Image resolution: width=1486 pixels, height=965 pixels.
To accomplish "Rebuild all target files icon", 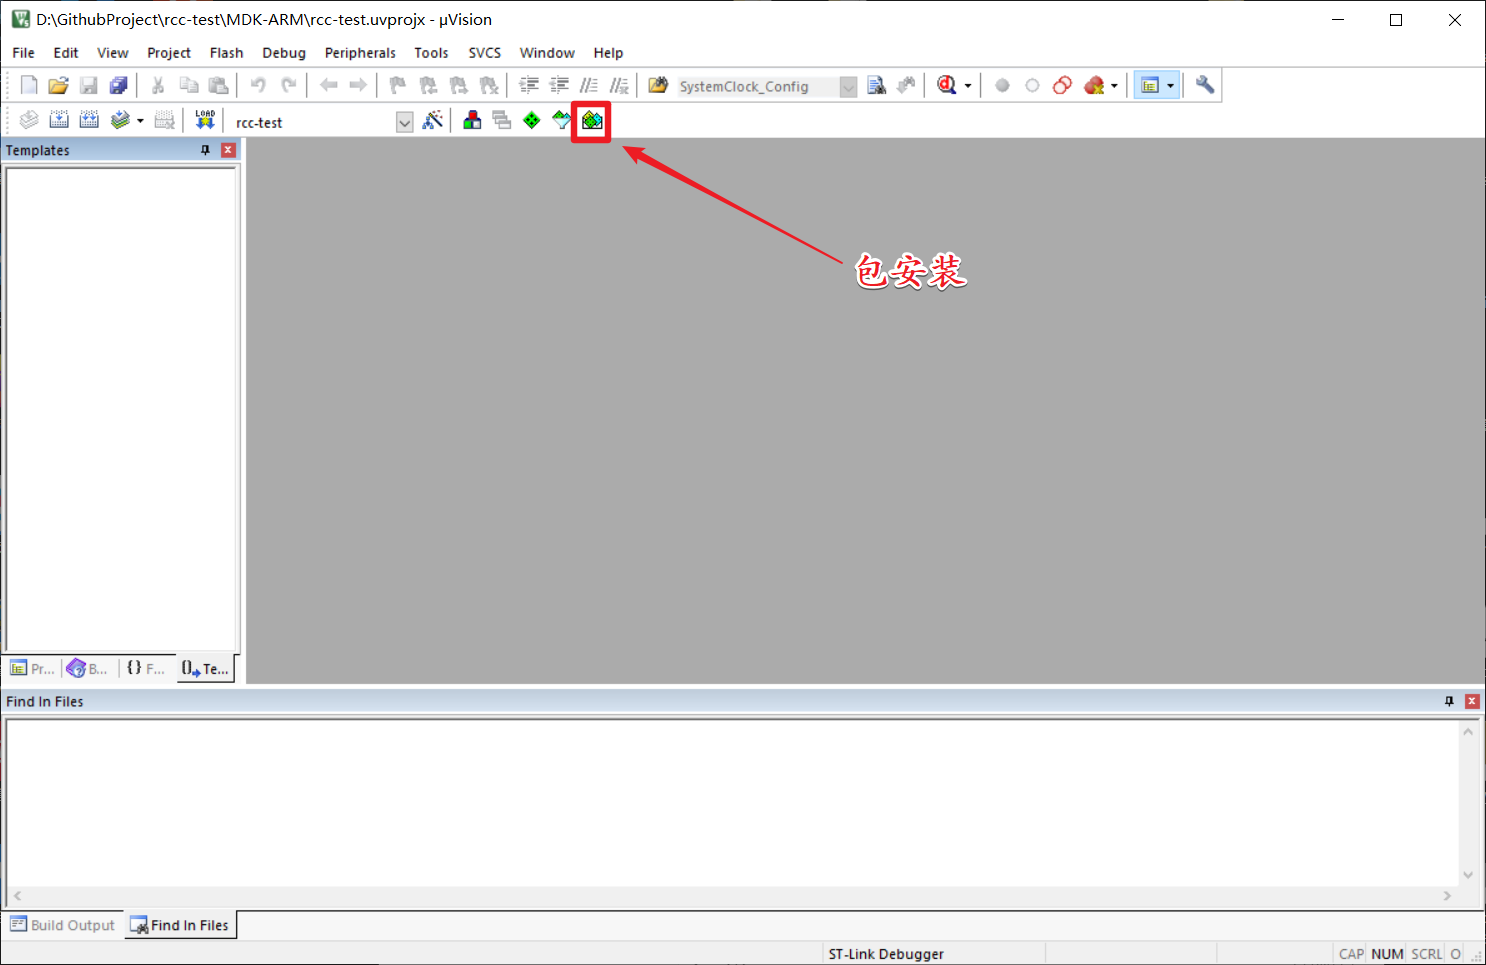I will [x=89, y=121].
